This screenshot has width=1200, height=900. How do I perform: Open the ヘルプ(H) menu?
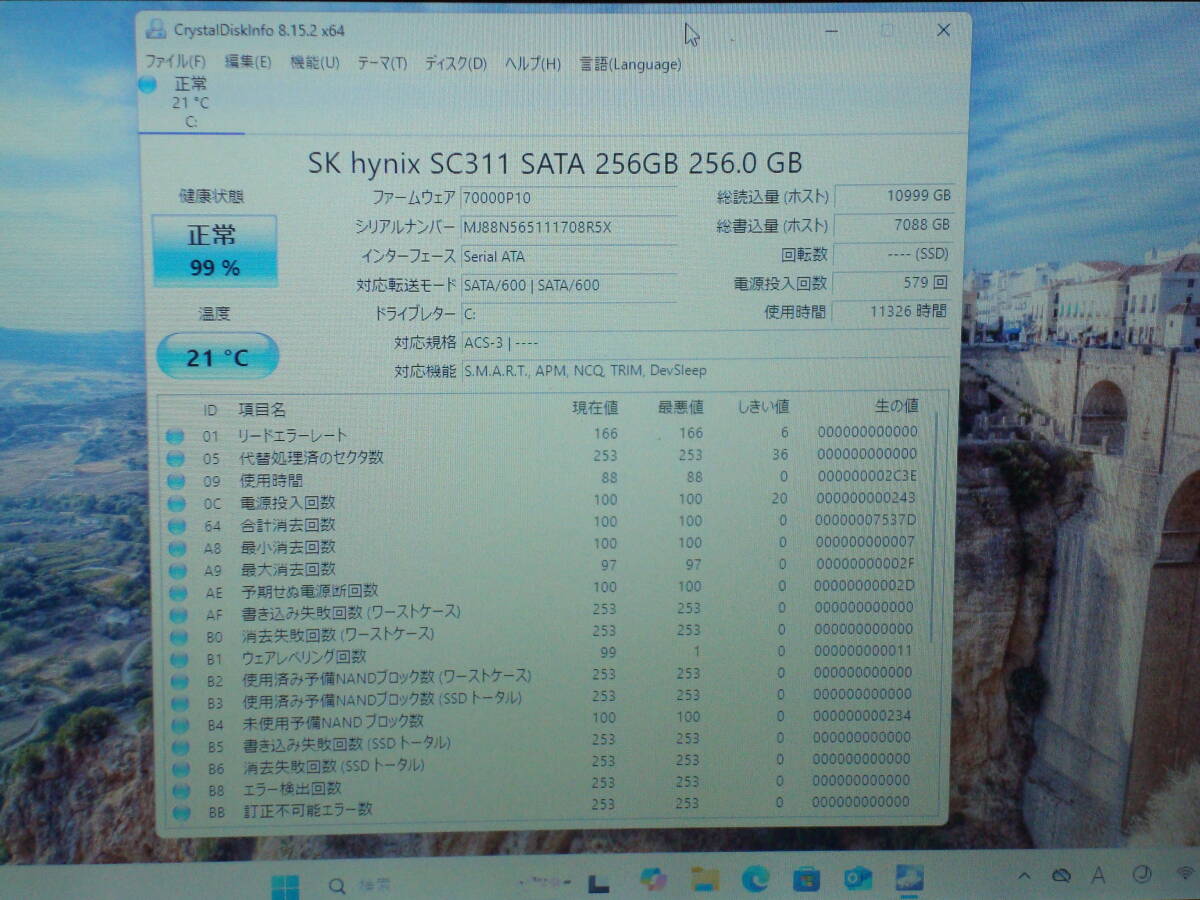[x=533, y=64]
